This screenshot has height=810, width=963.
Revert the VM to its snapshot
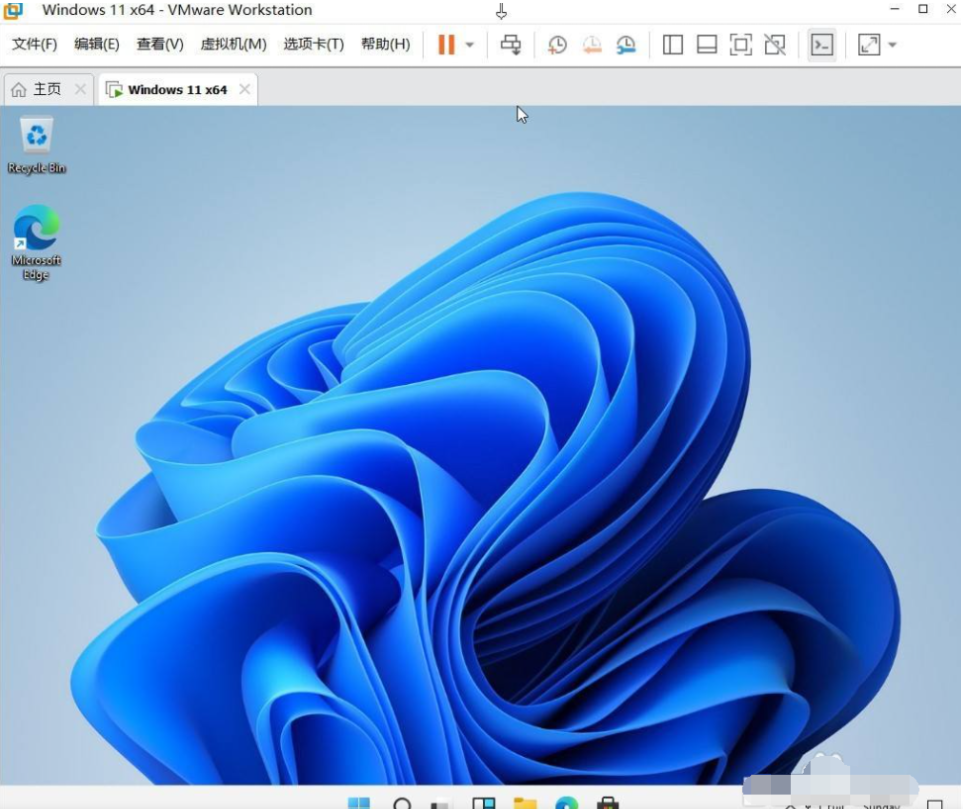coord(592,44)
